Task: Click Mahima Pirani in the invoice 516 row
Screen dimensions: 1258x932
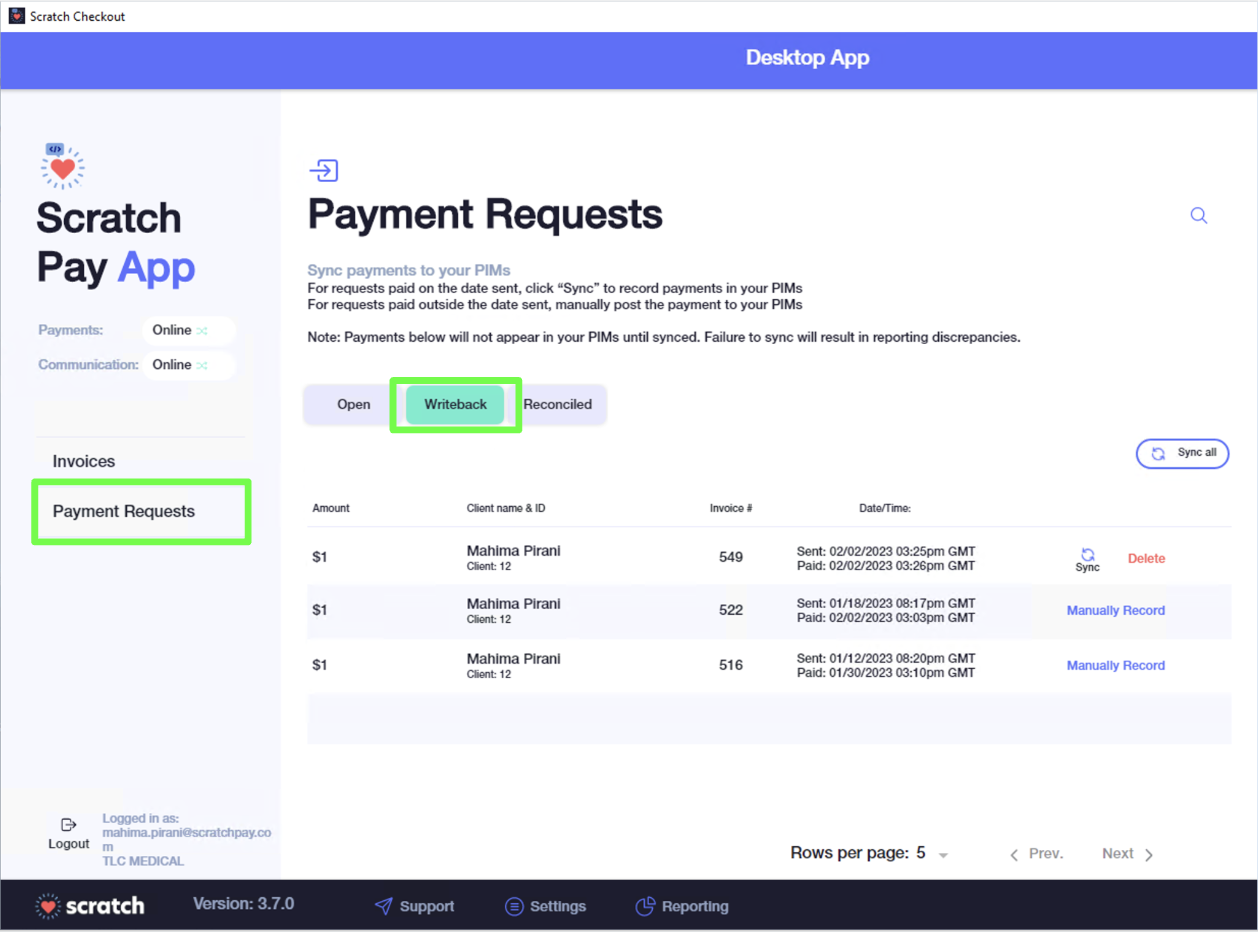Action: click(x=514, y=658)
